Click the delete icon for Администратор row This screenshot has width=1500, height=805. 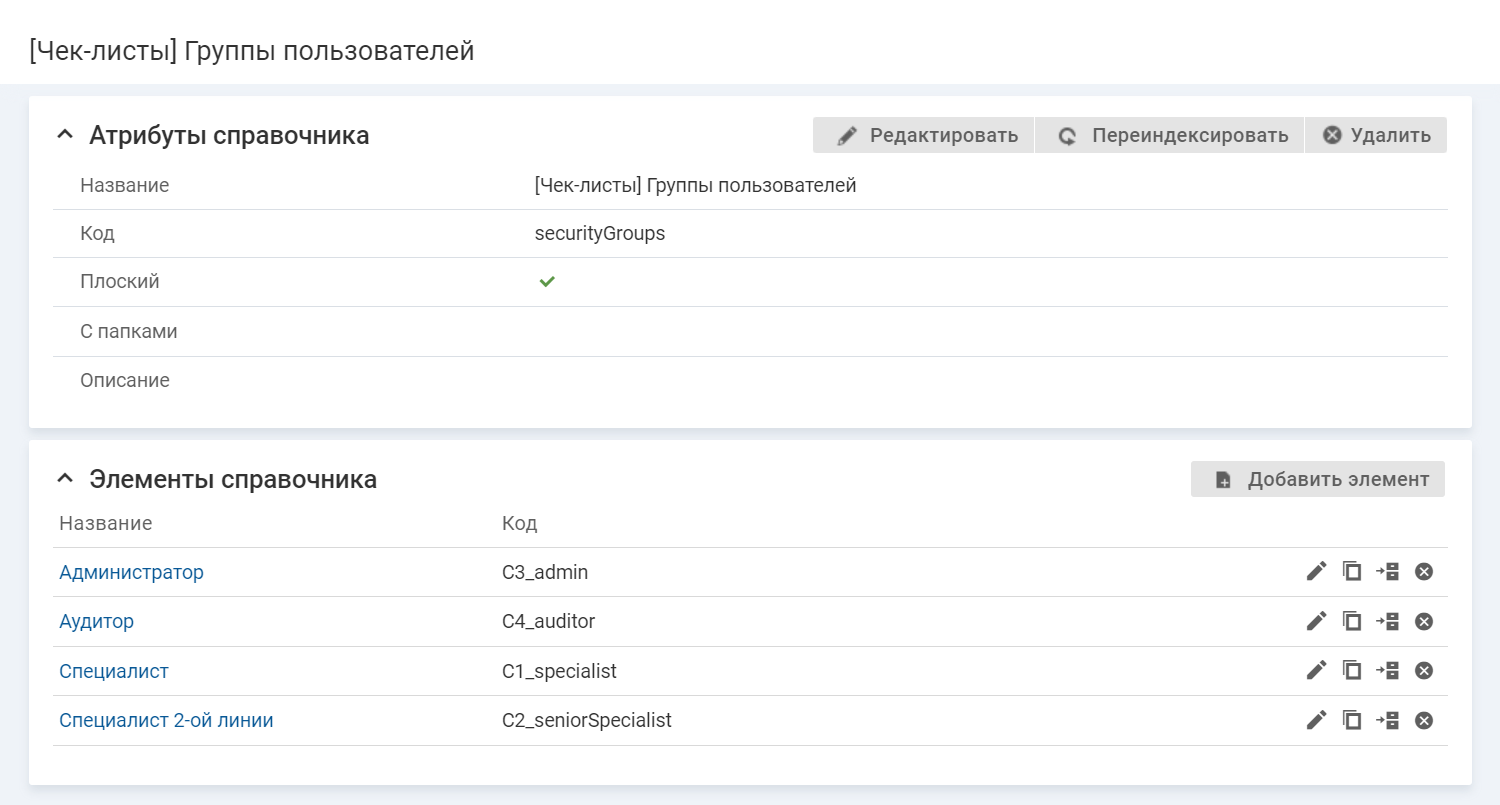click(1424, 572)
